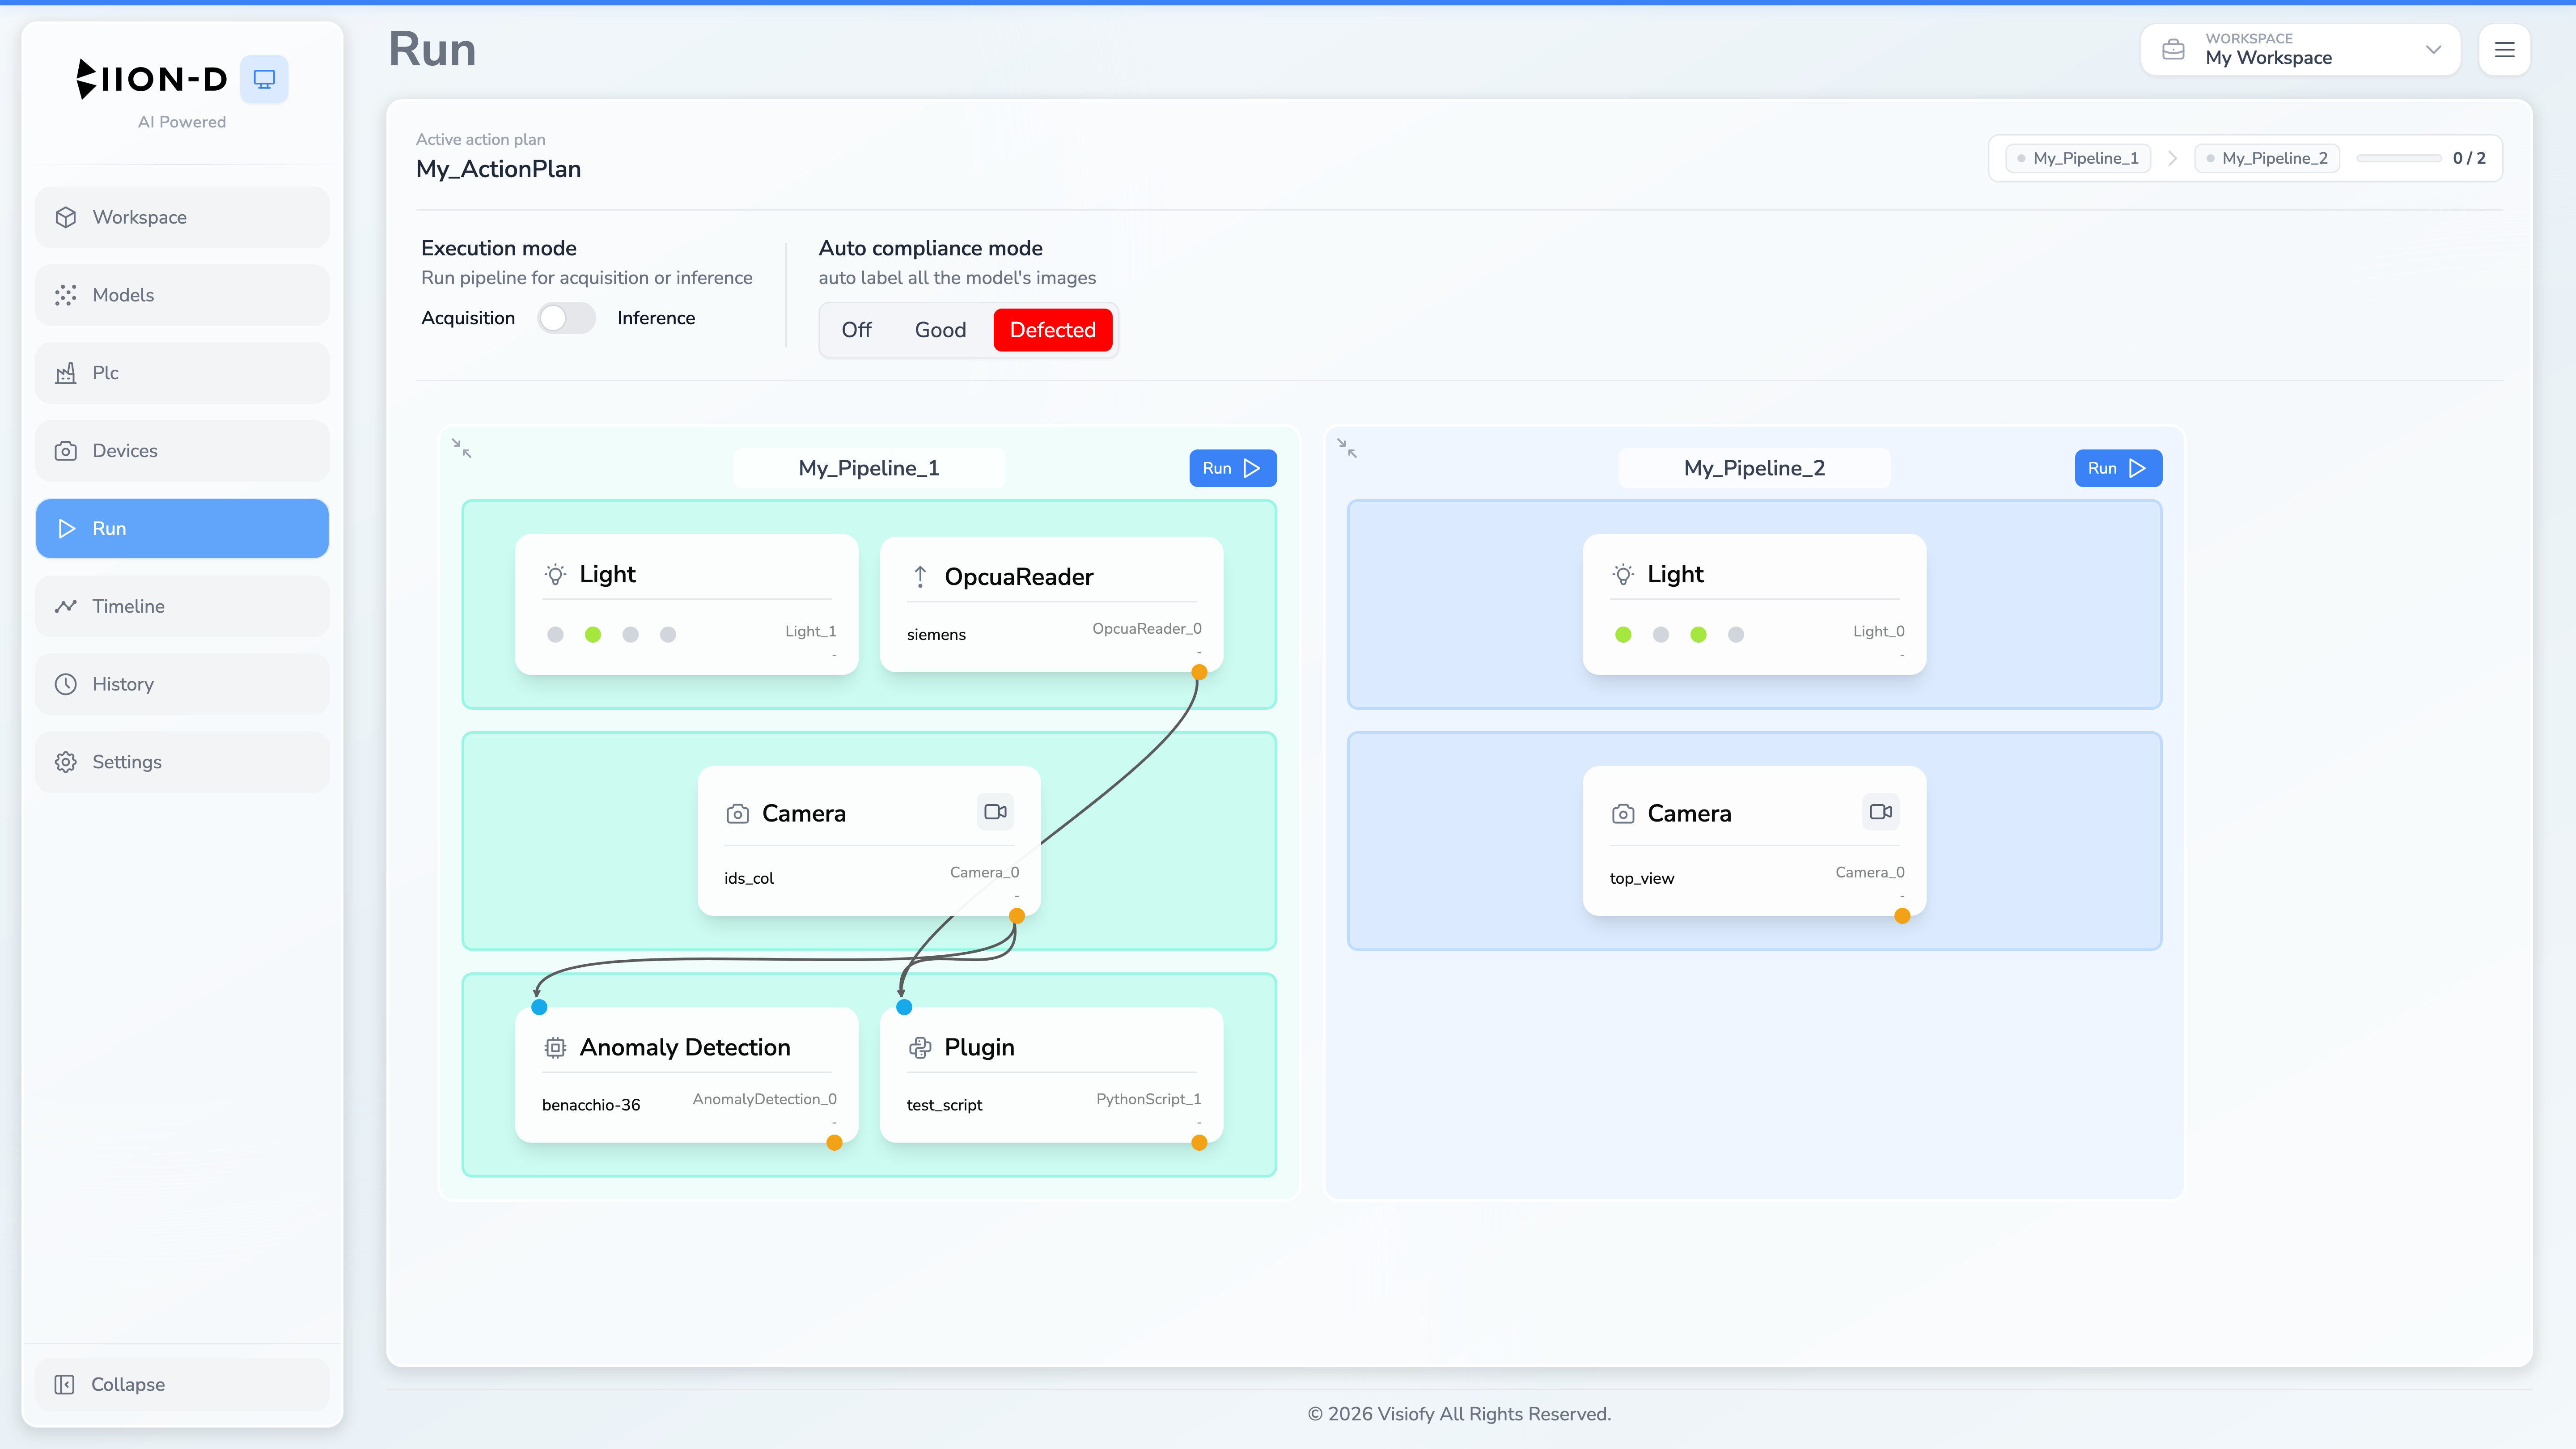The image size is (2576, 1449).
Task: Click the blue input port of Anomaly Detection
Action: 539,1007
